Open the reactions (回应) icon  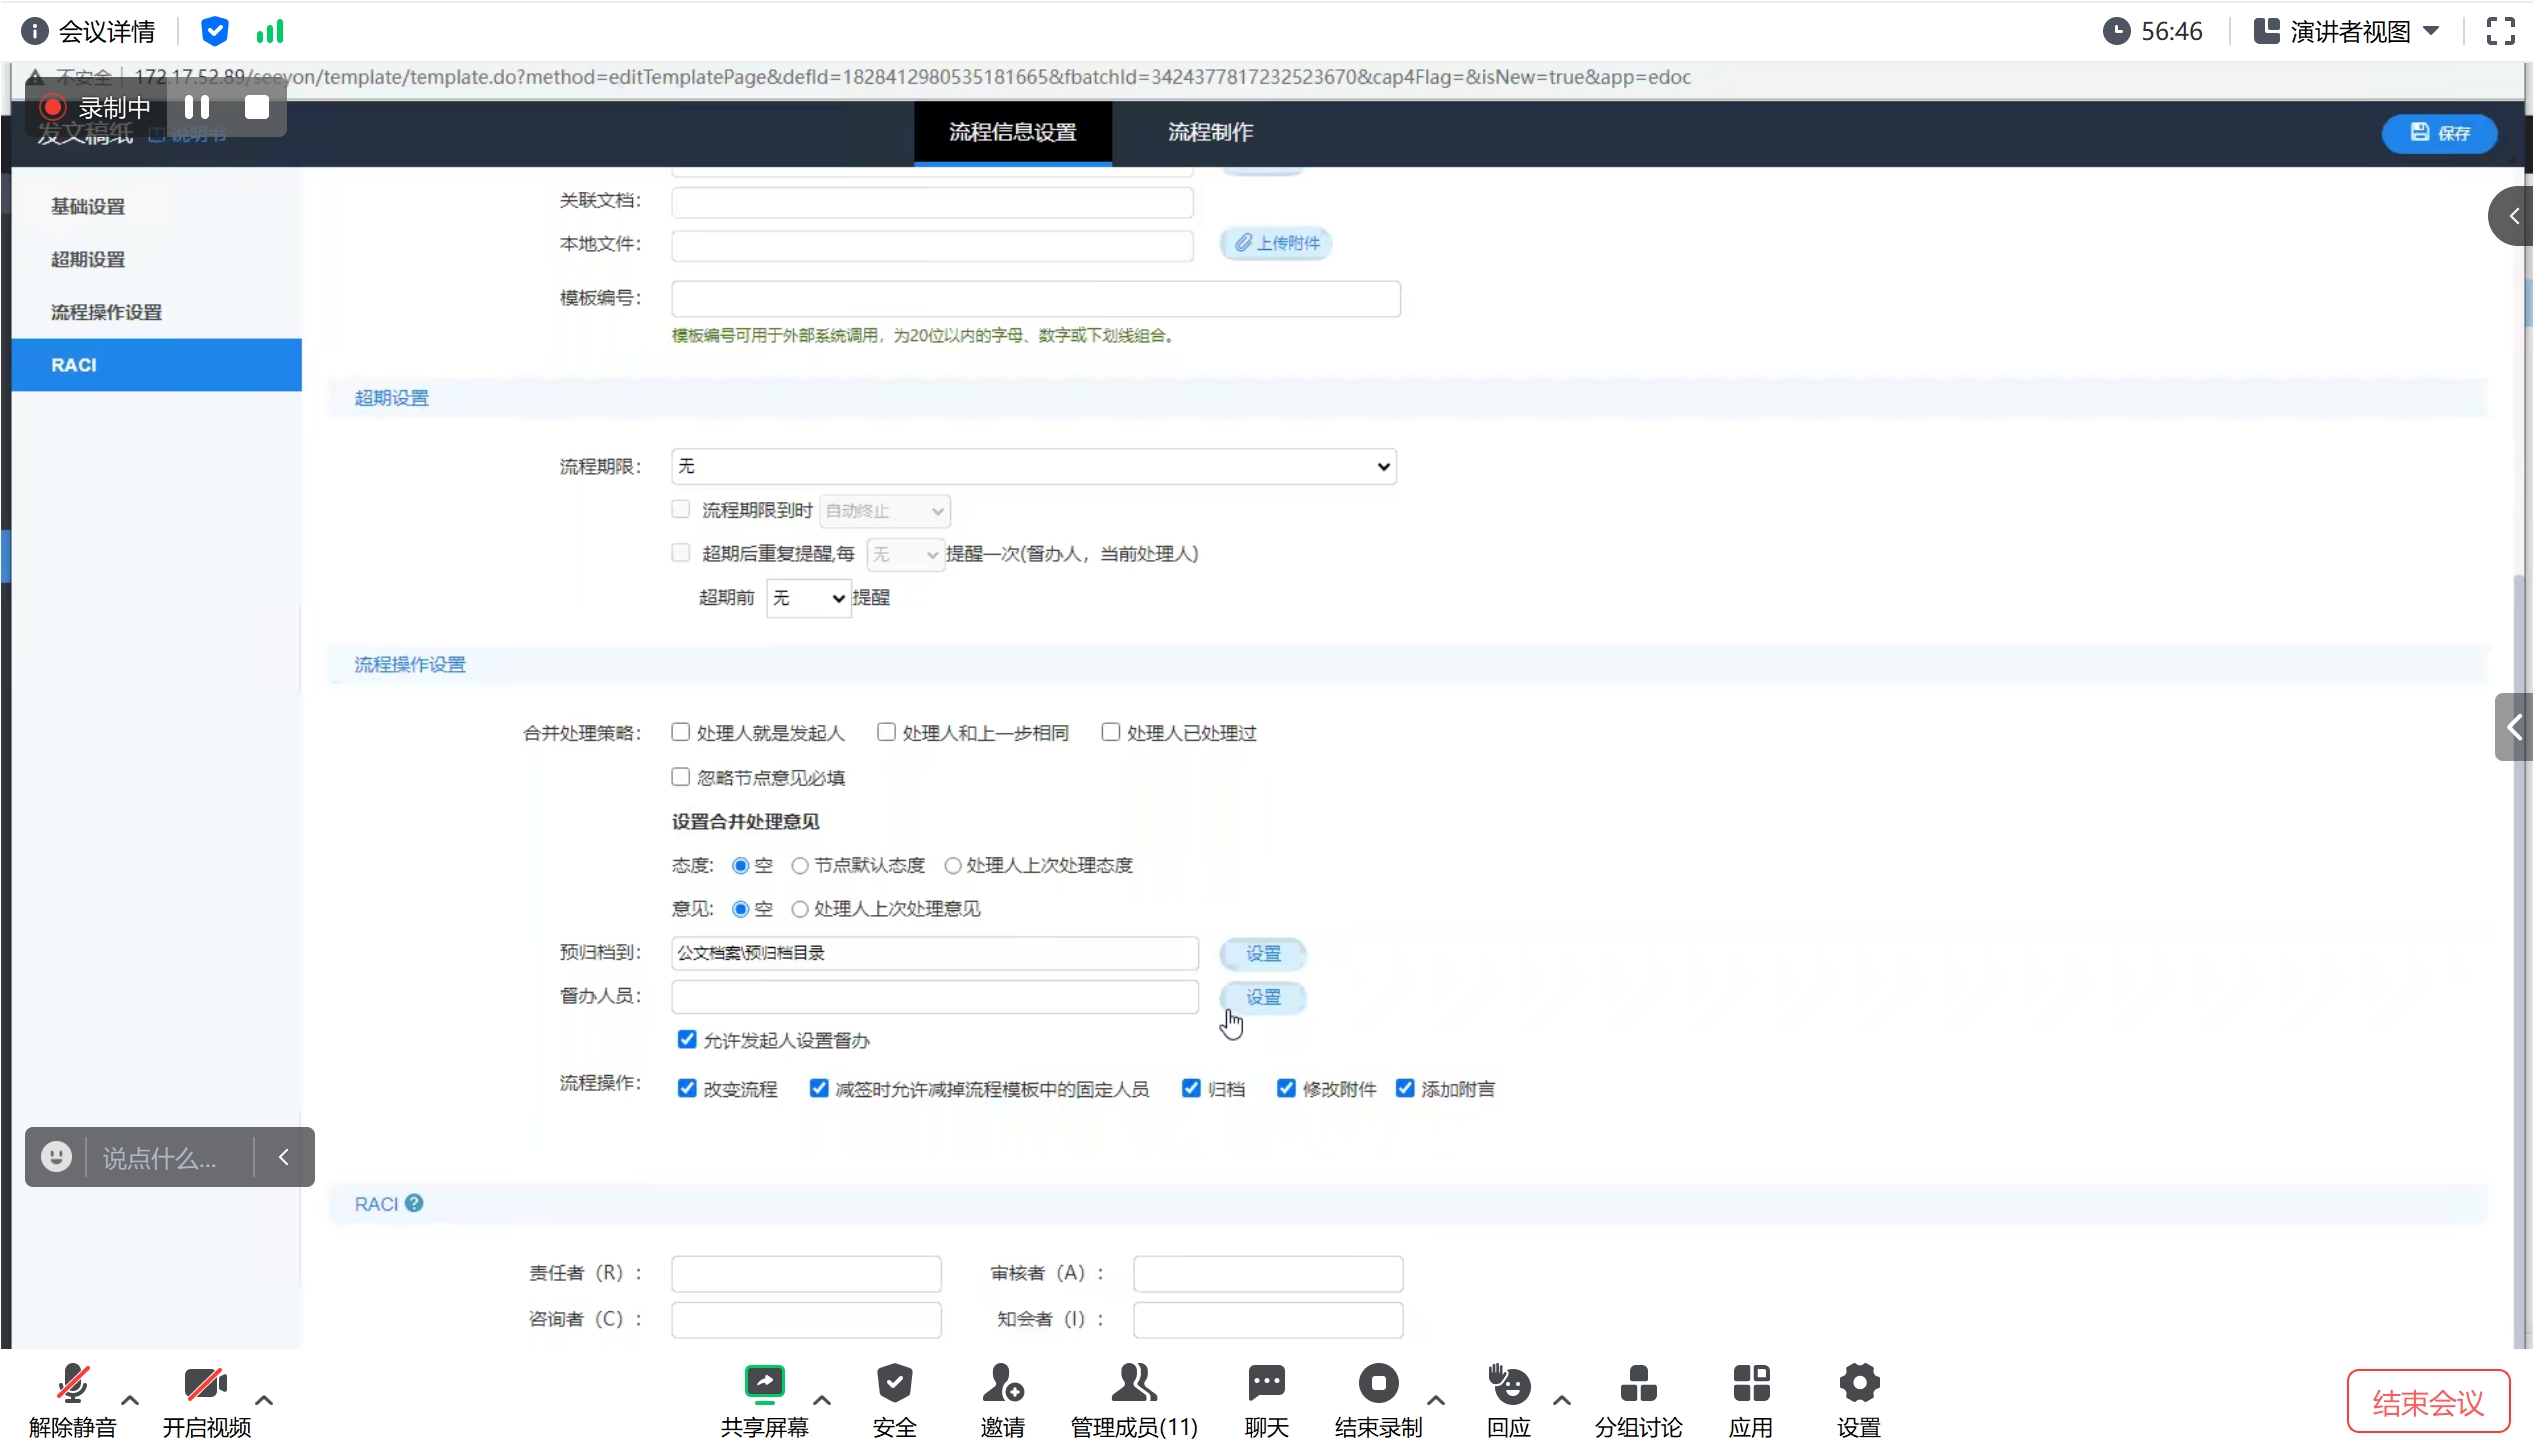pos(1508,1384)
